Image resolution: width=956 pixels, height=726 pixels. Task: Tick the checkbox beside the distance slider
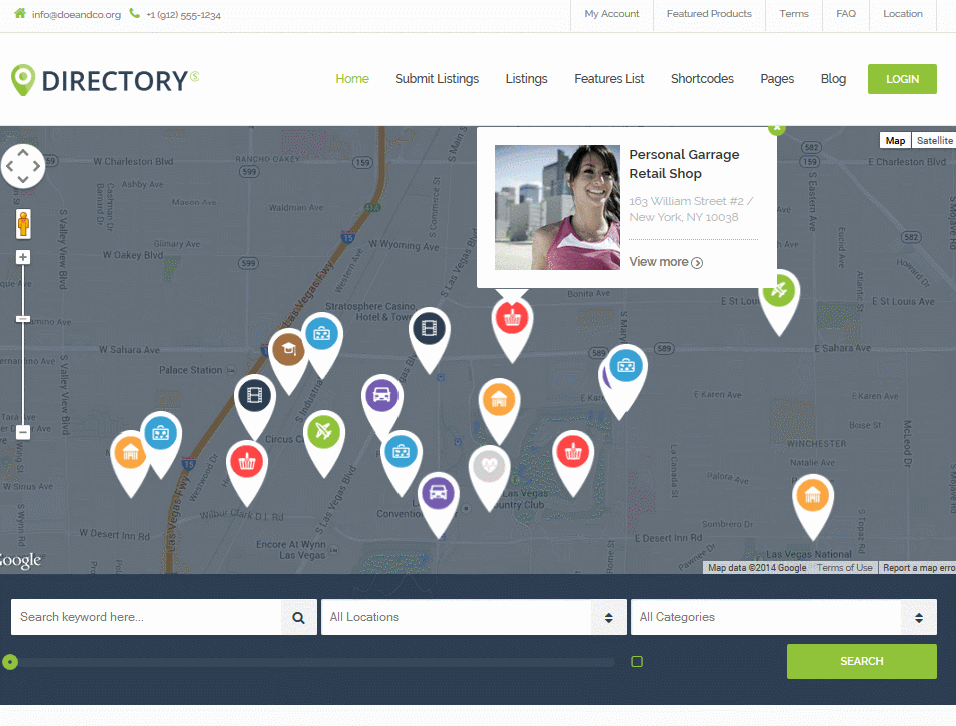coord(637,661)
